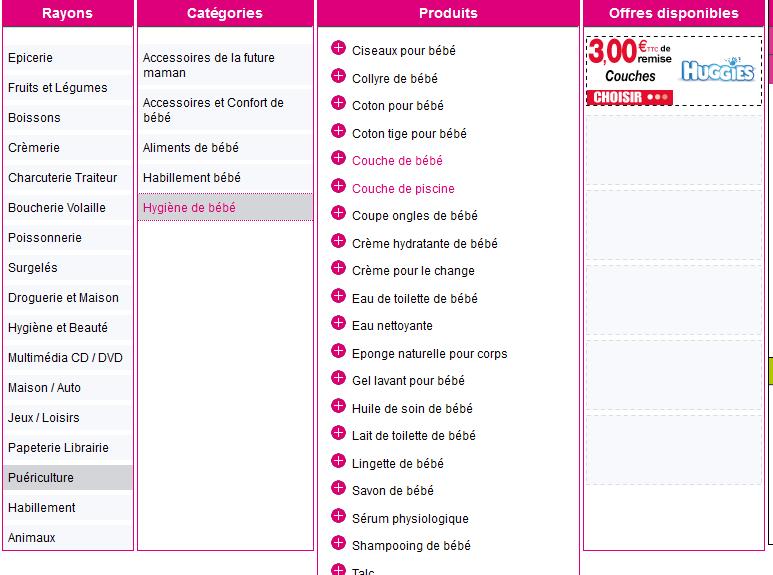Click plus icon next to Eau nettoyante
Screen dimensions: 773x575
click(x=338, y=323)
